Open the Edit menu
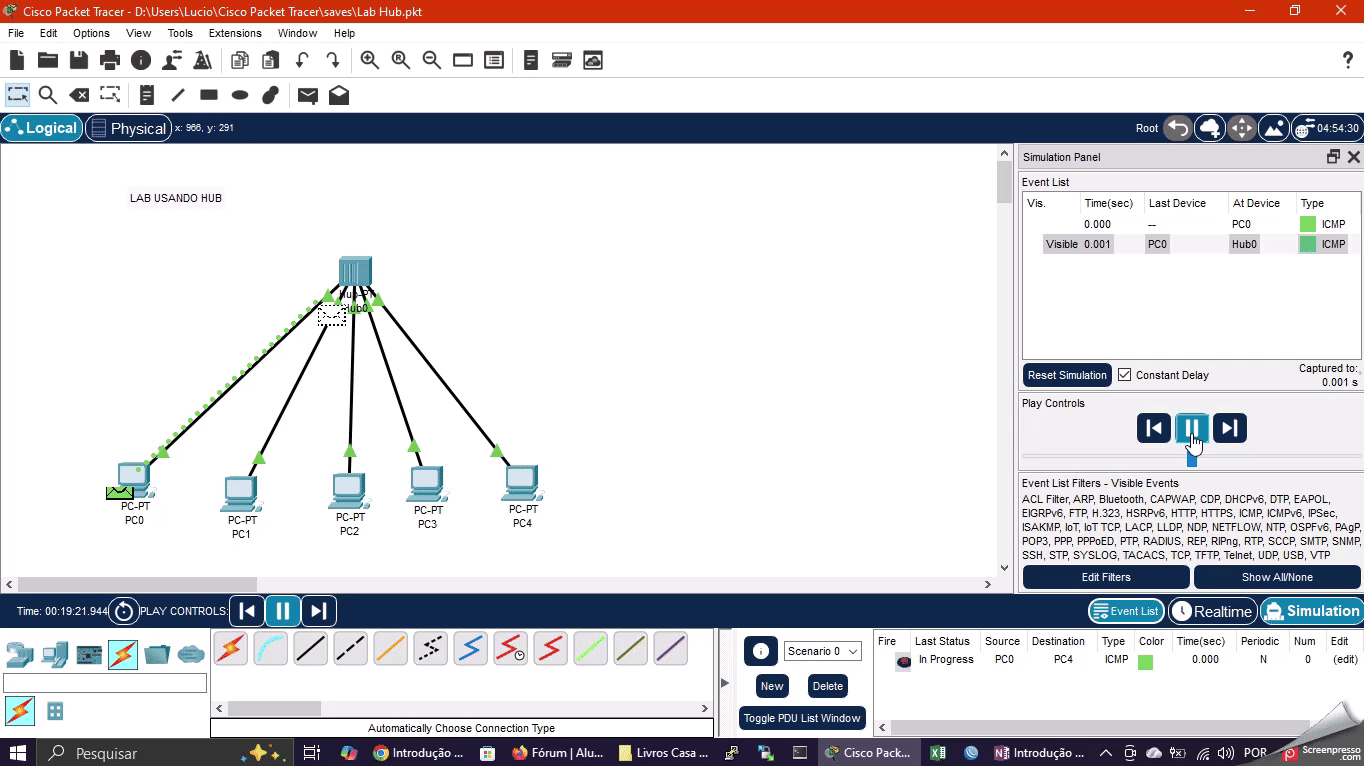 coord(48,33)
